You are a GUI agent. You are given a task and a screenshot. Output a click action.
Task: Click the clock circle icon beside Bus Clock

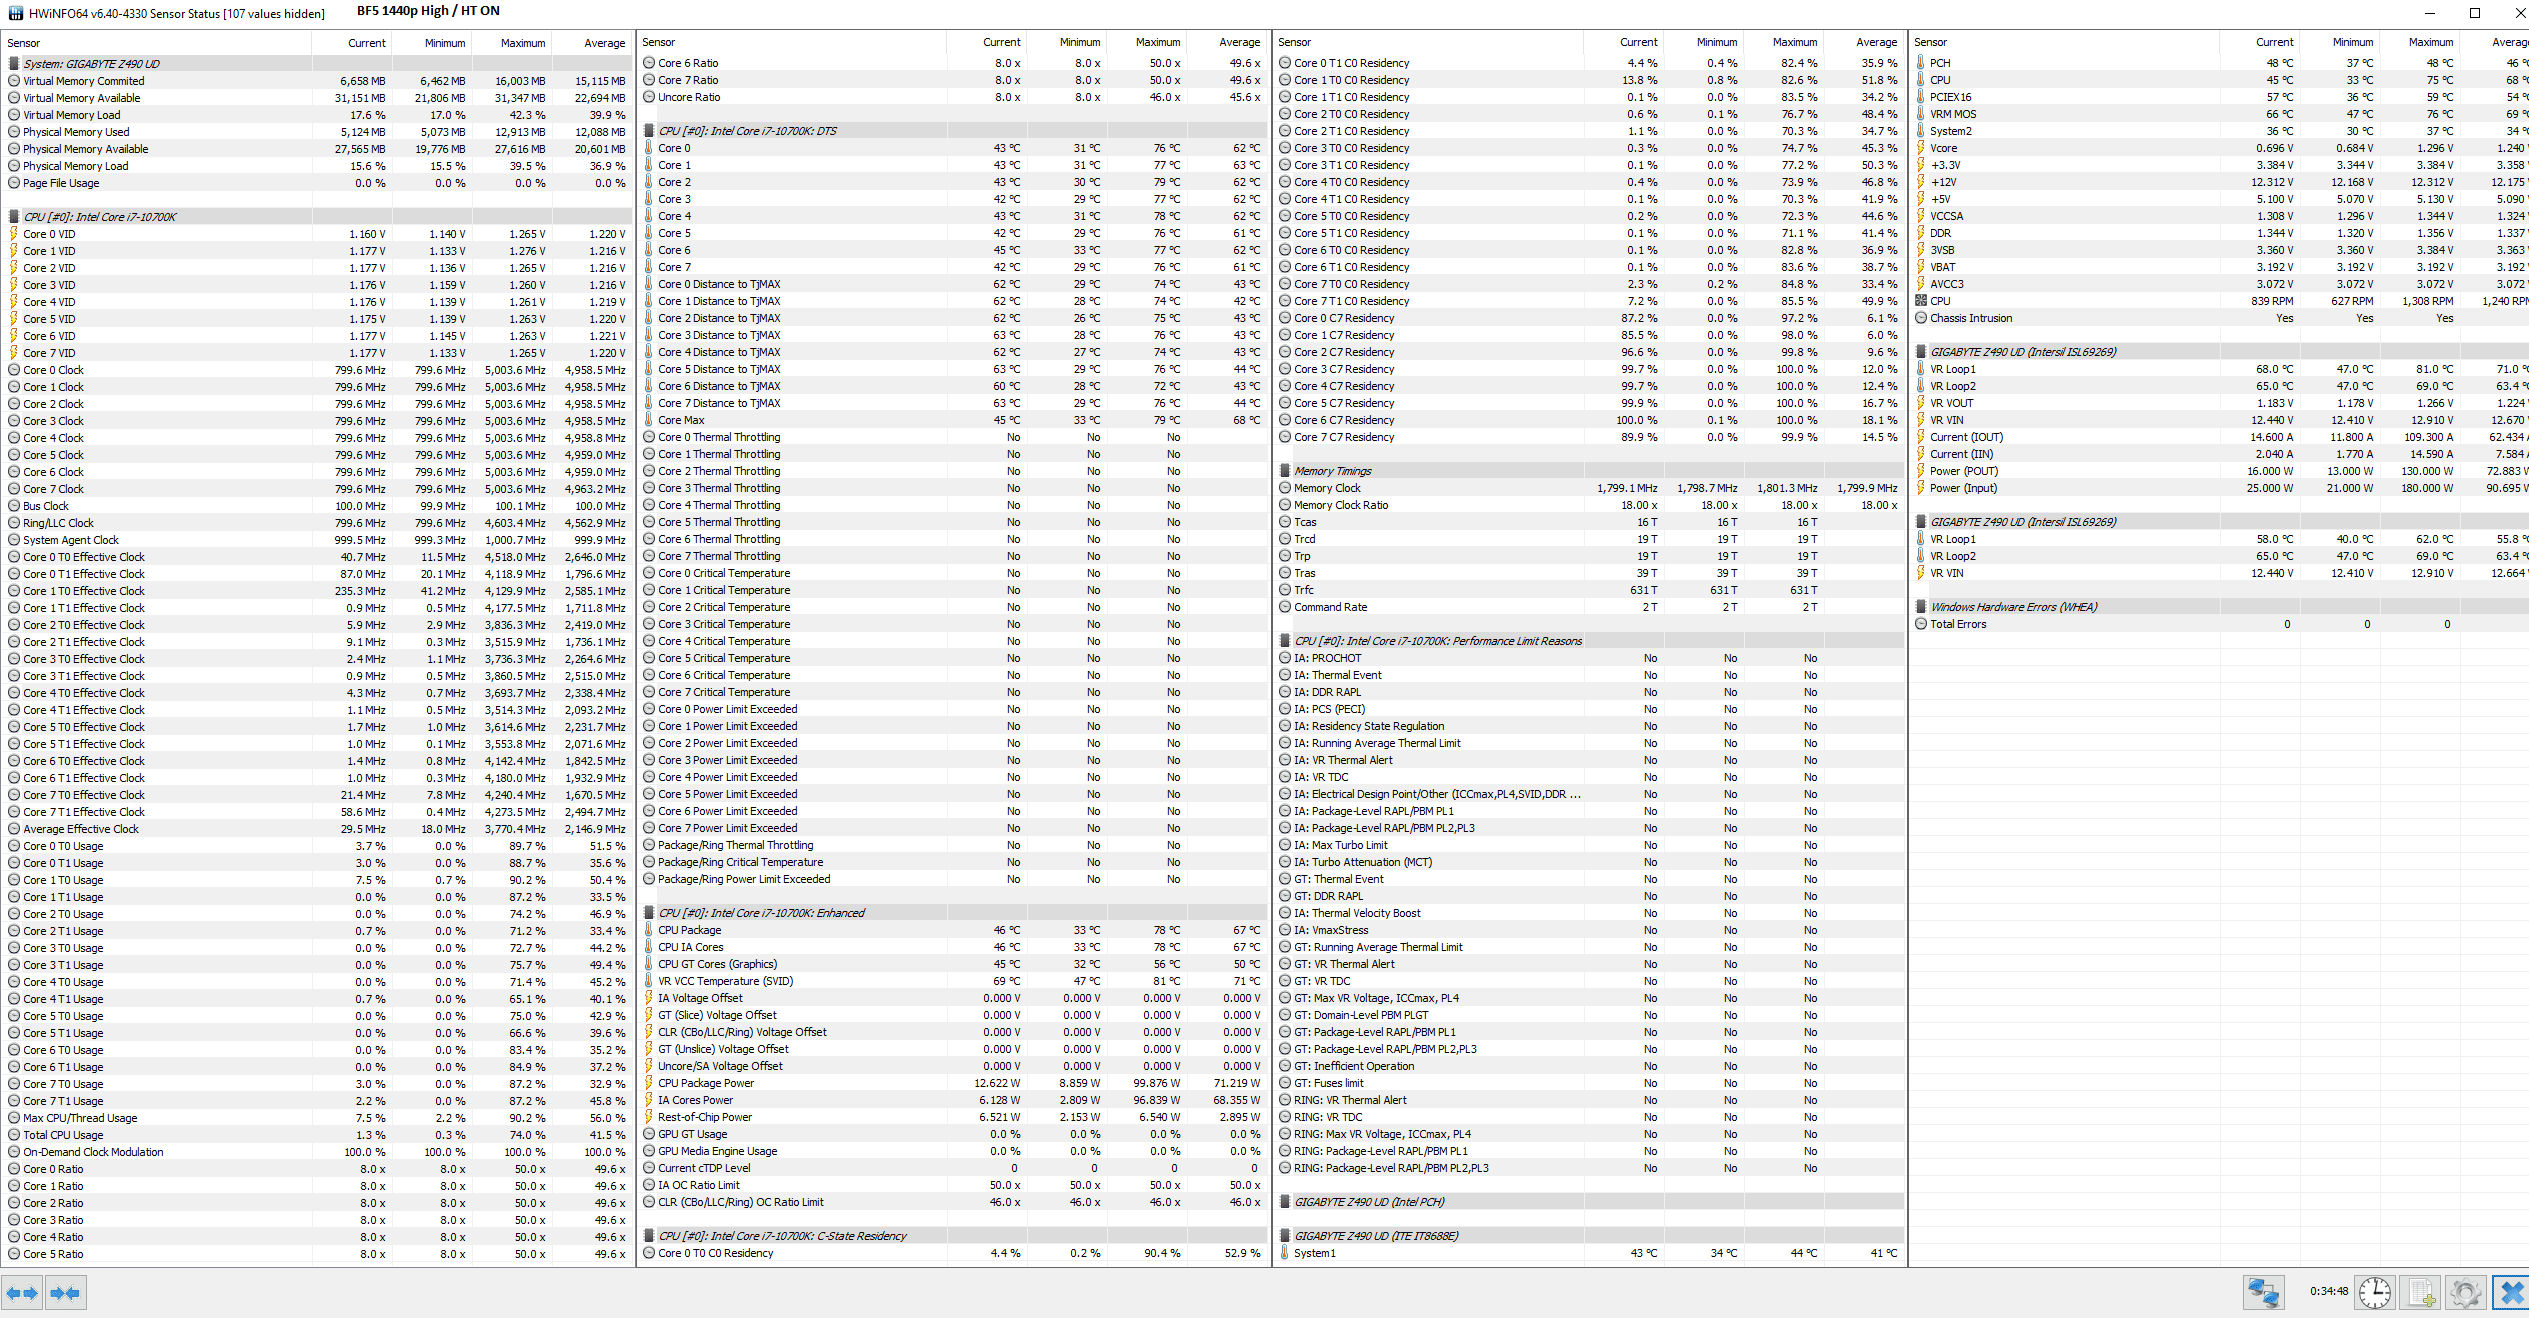click(x=14, y=506)
